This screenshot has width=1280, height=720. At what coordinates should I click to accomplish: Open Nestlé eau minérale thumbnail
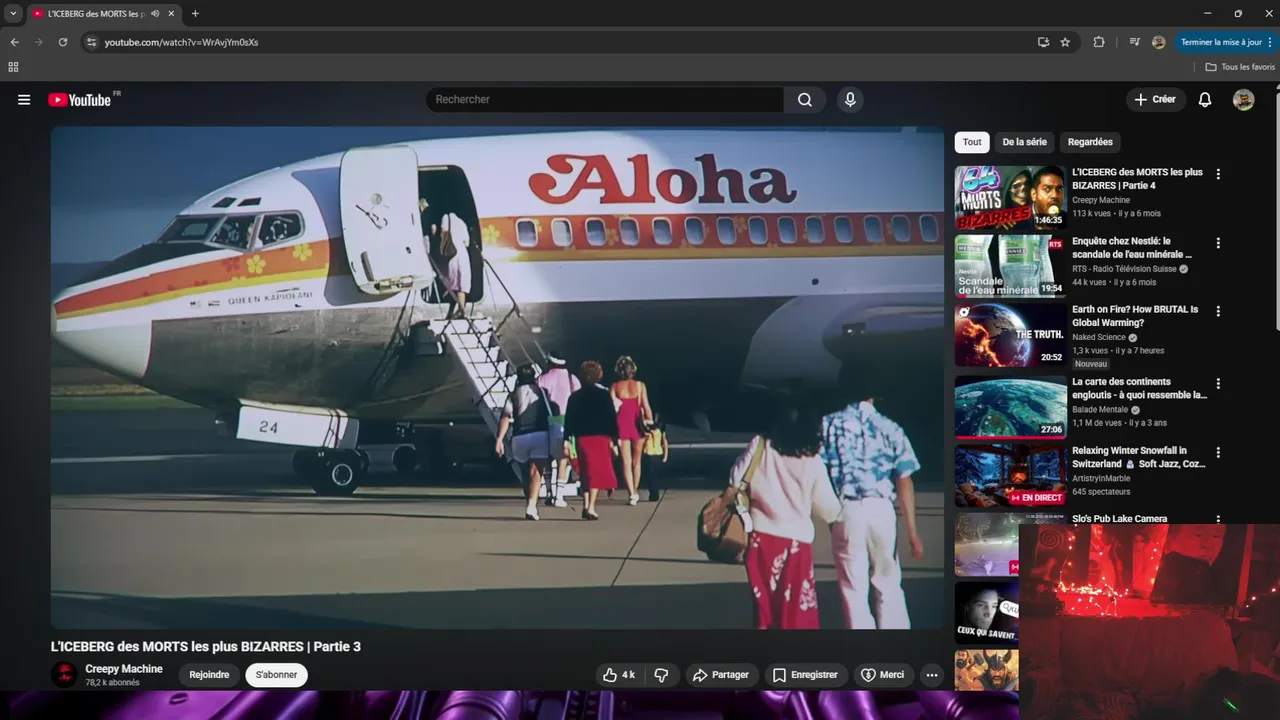[x=1010, y=266]
